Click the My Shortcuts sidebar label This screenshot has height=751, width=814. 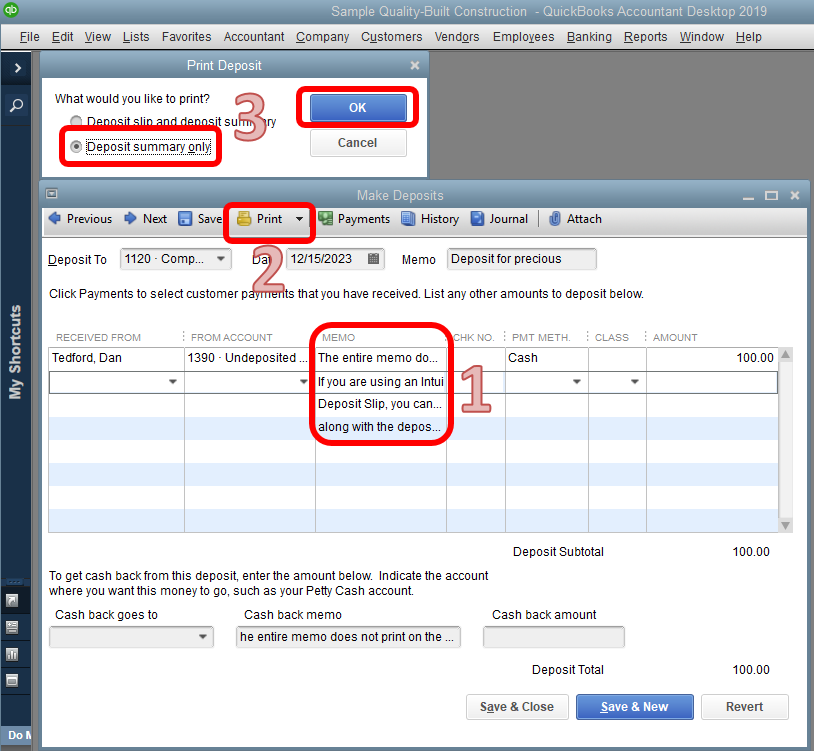tap(16, 352)
